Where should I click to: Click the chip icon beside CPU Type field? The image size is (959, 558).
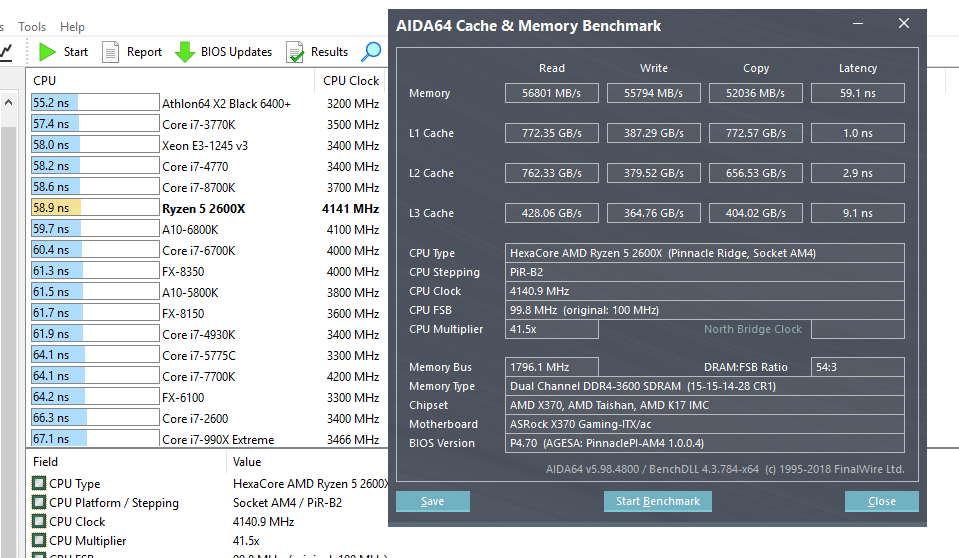(39, 483)
